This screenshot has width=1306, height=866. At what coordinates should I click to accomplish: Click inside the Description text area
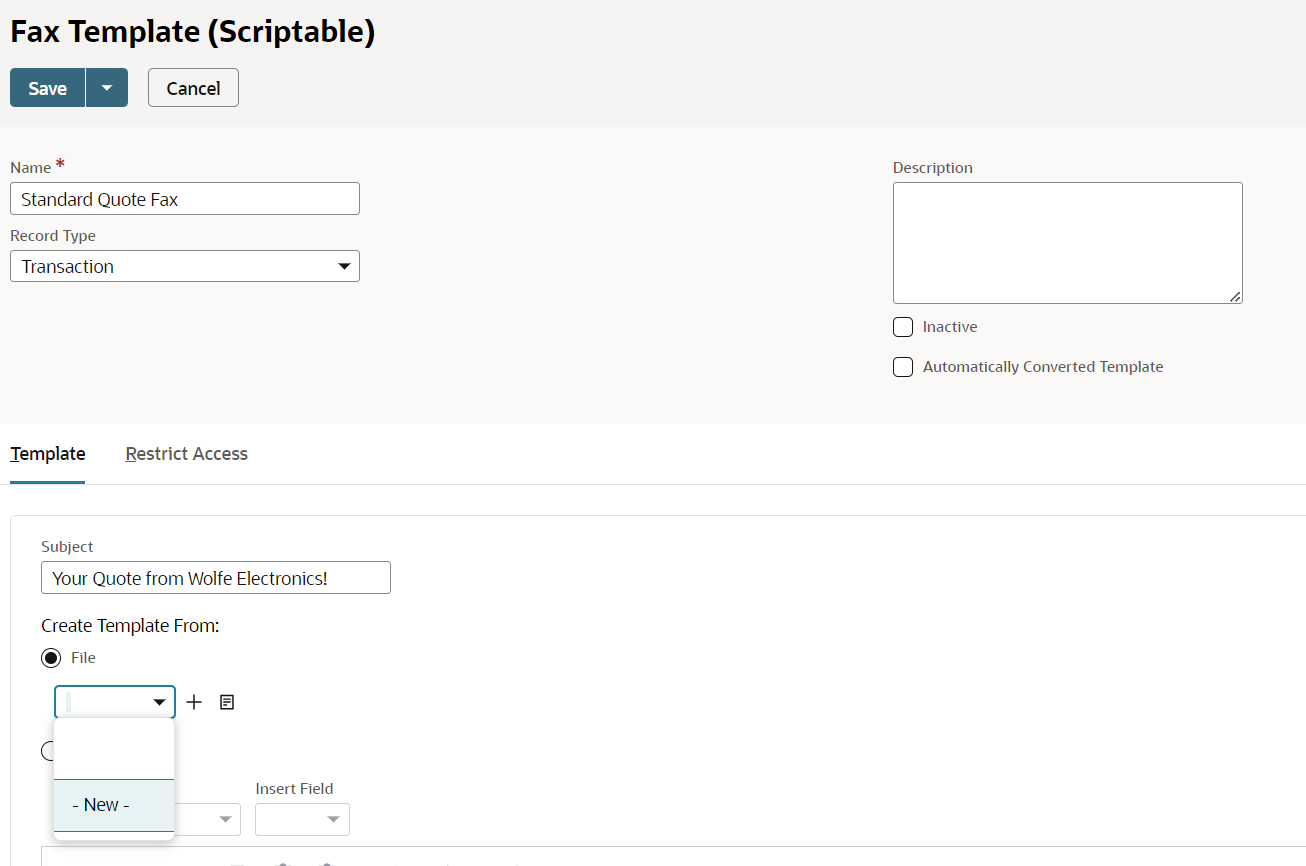pyautogui.click(x=1067, y=243)
